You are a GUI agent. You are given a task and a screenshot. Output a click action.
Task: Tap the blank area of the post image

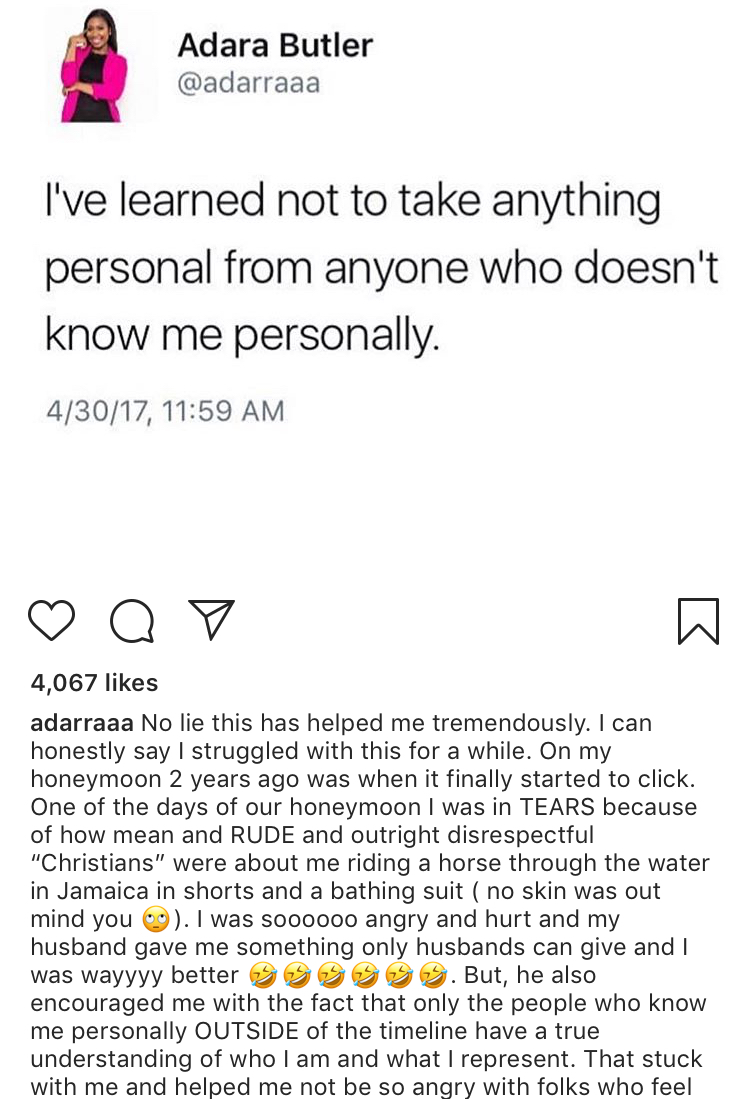click(x=400, y=500)
